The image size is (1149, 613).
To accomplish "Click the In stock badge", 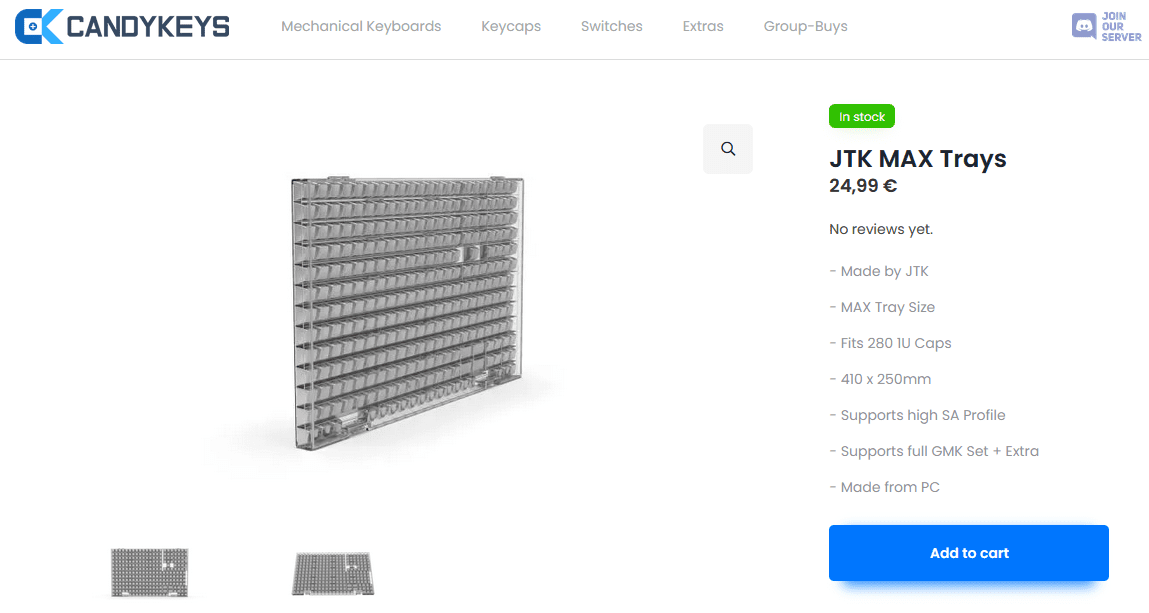I will click(862, 116).
